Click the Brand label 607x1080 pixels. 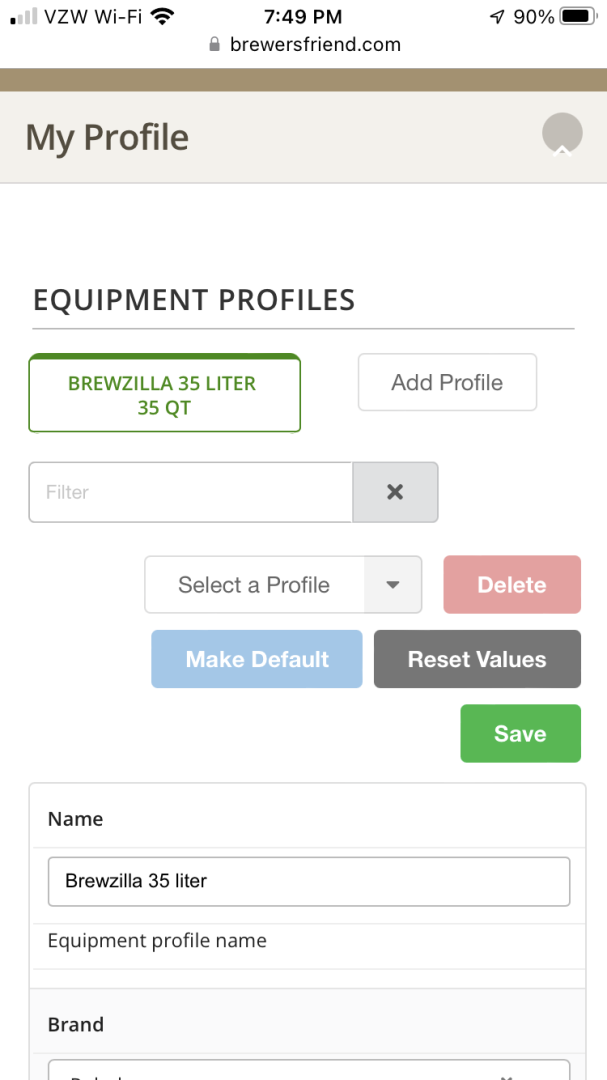pyautogui.click(x=76, y=1024)
